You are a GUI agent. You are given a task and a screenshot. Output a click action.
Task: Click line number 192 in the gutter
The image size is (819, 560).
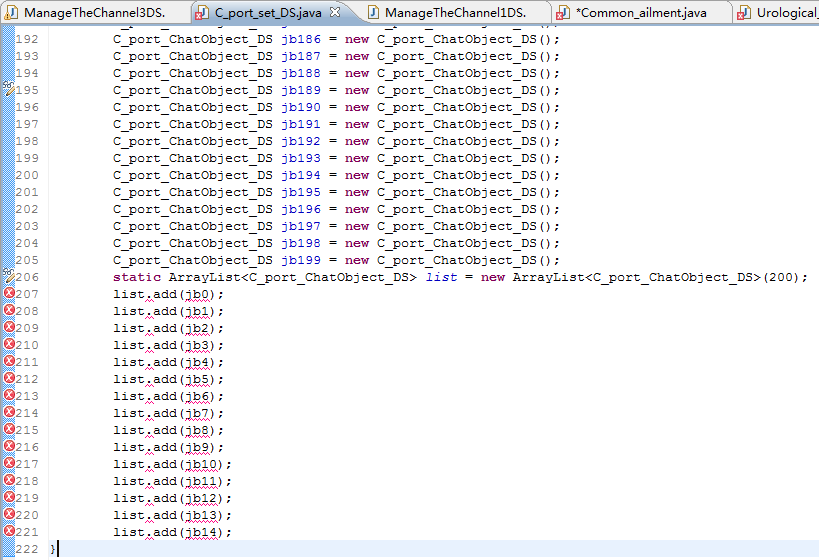pyautogui.click(x=27, y=39)
